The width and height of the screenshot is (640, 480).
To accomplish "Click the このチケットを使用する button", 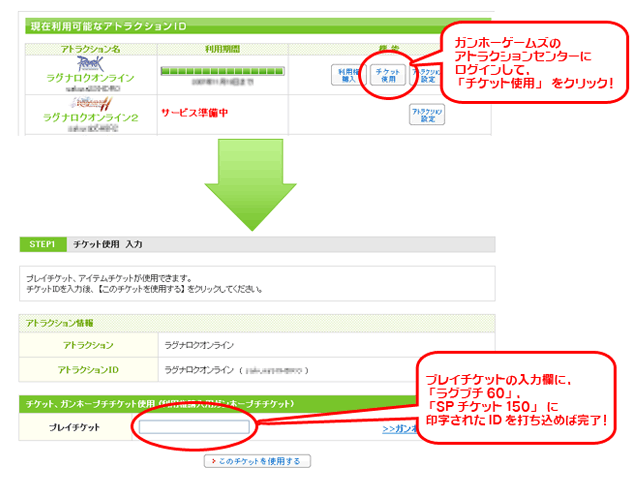I will [257, 461].
